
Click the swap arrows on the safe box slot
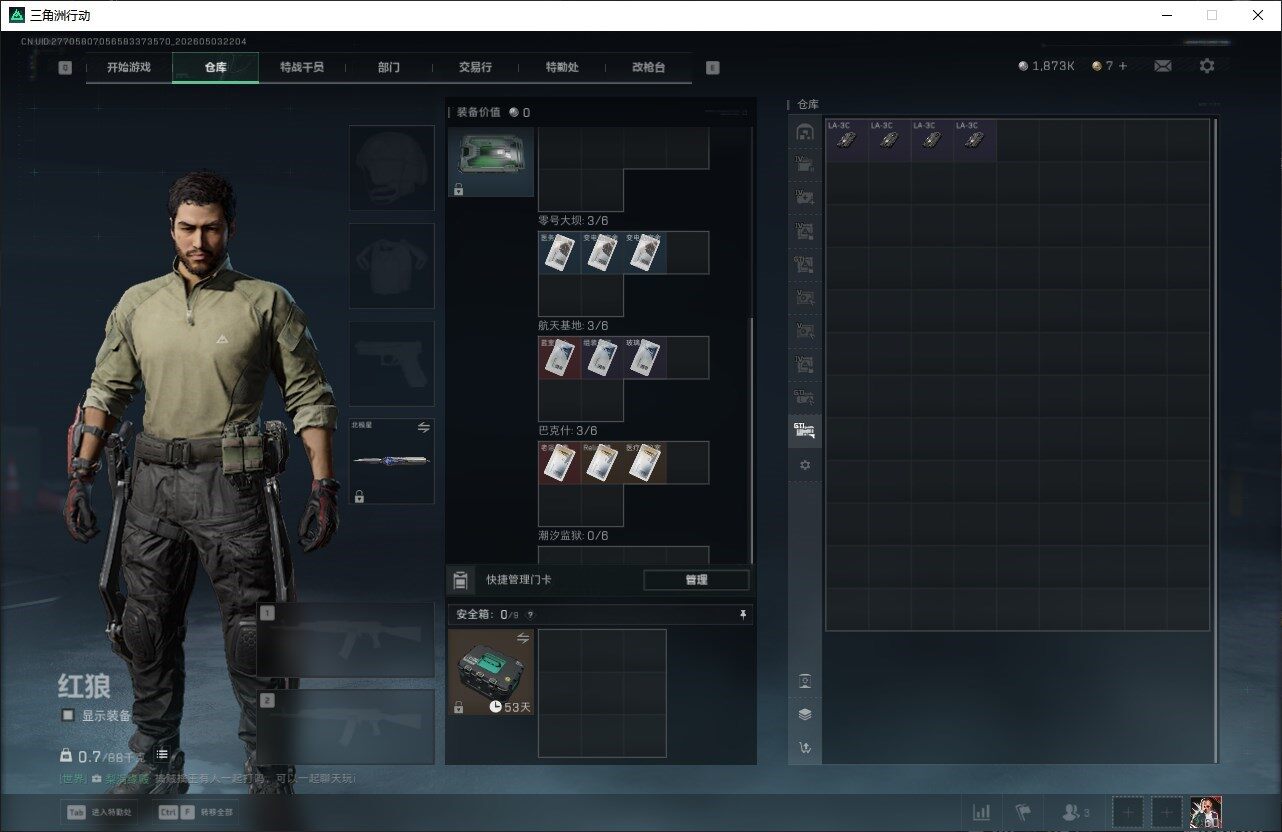pos(522,638)
